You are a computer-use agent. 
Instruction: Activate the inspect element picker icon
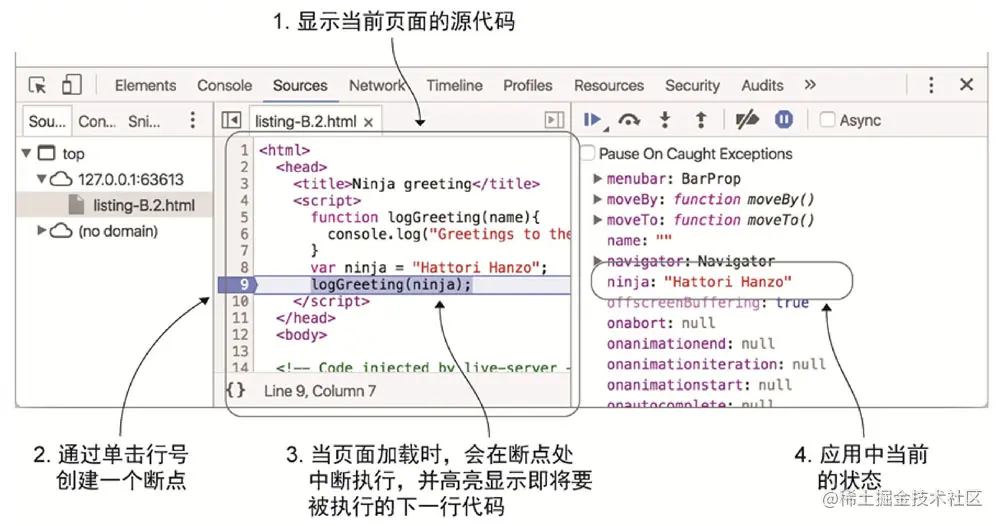[x=37, y=85]
